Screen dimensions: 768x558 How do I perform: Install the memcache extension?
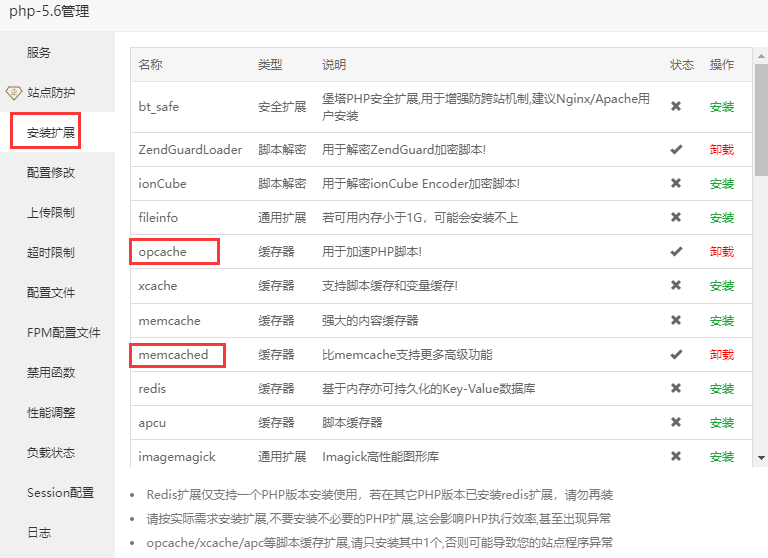(722, 321)
